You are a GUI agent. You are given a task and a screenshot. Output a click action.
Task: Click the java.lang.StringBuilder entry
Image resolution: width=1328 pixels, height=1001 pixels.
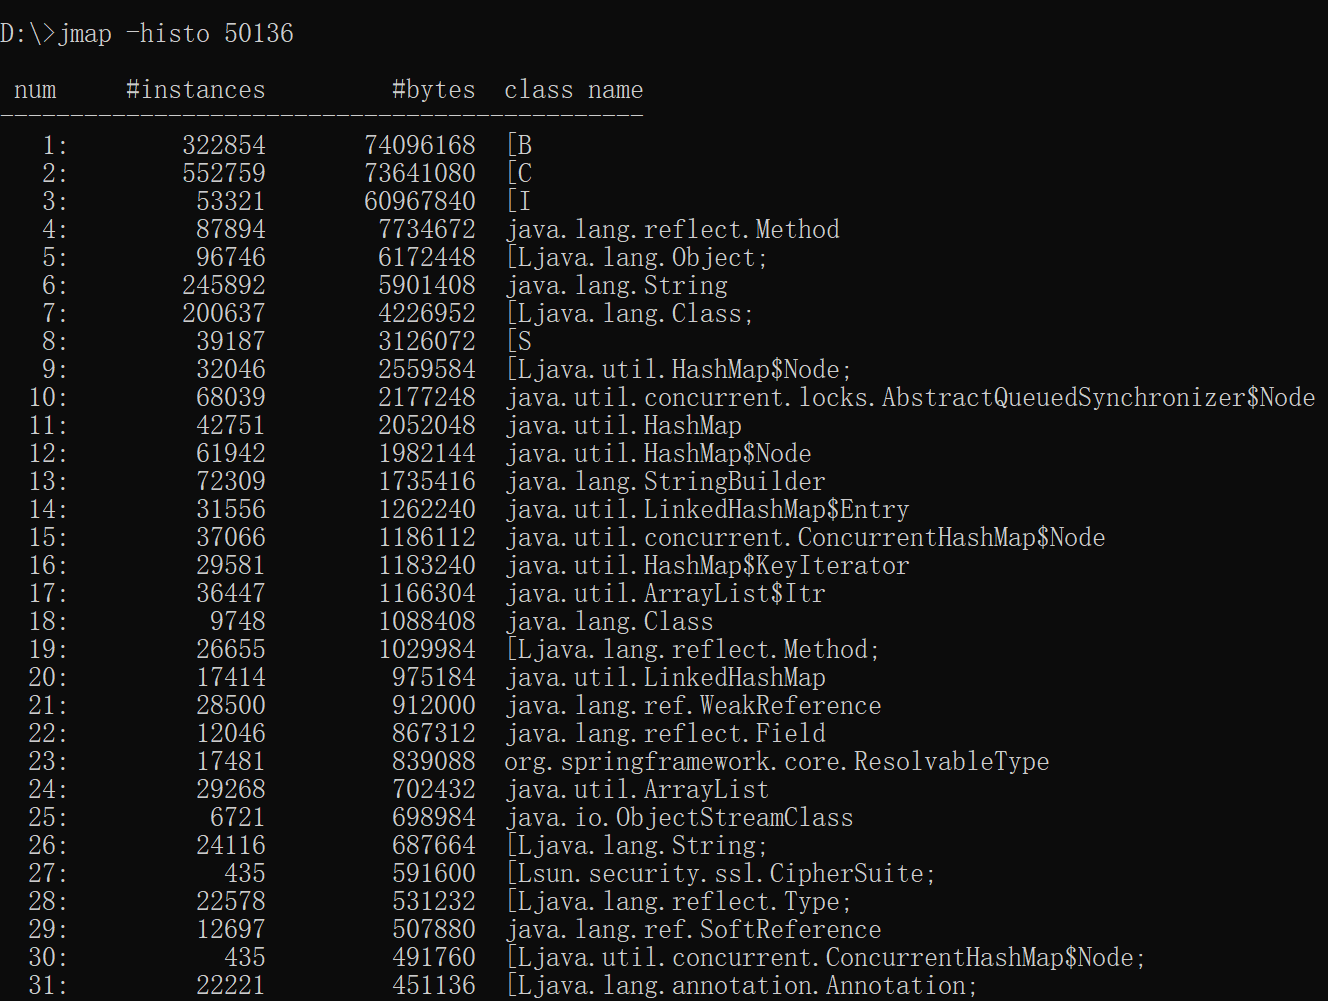pyautogui.click(x=666, y=481)
